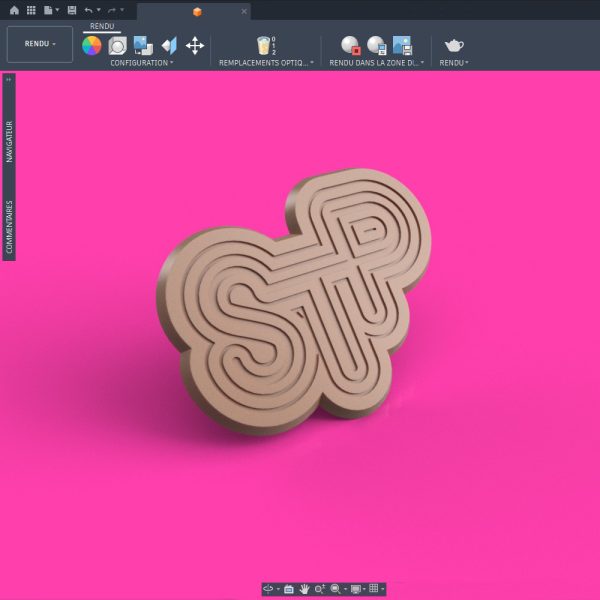
Task: Select the Pan hand tool
Action: (x=304, y=589)
